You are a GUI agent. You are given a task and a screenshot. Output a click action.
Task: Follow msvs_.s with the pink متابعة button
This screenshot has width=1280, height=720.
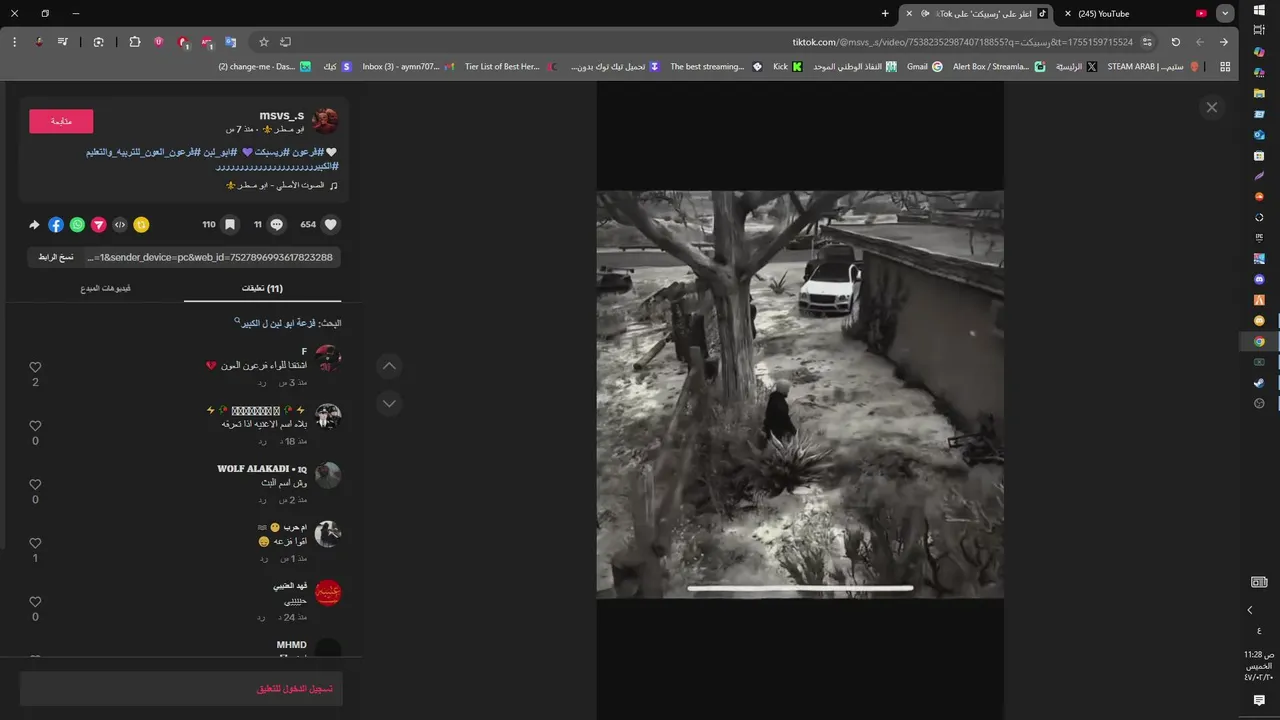pyautogui.click(x=61, y=121)
